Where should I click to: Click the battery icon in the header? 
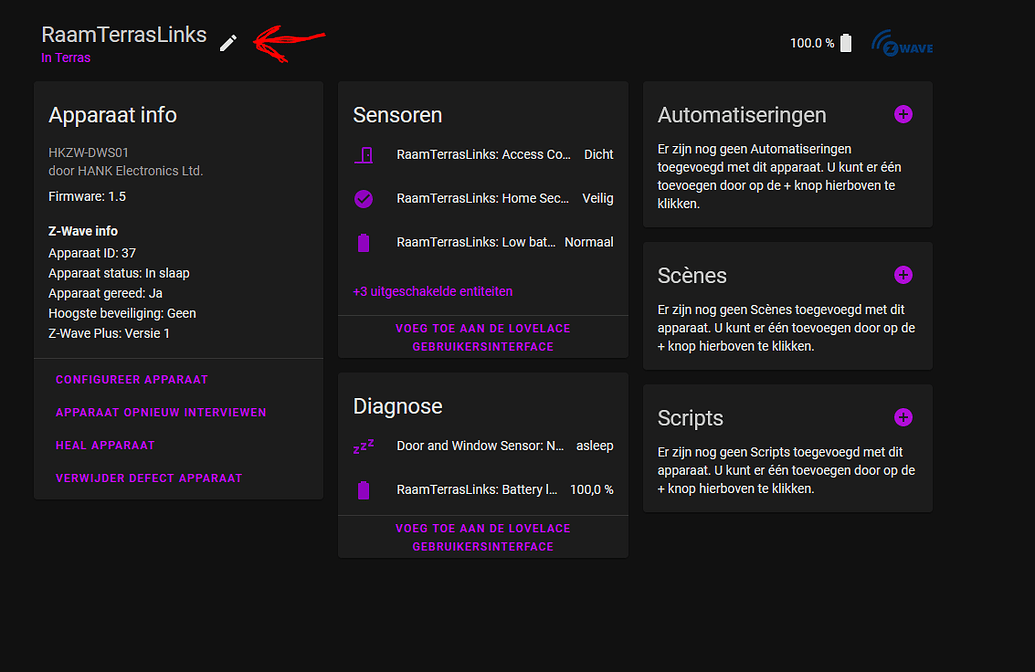point(846,43)
